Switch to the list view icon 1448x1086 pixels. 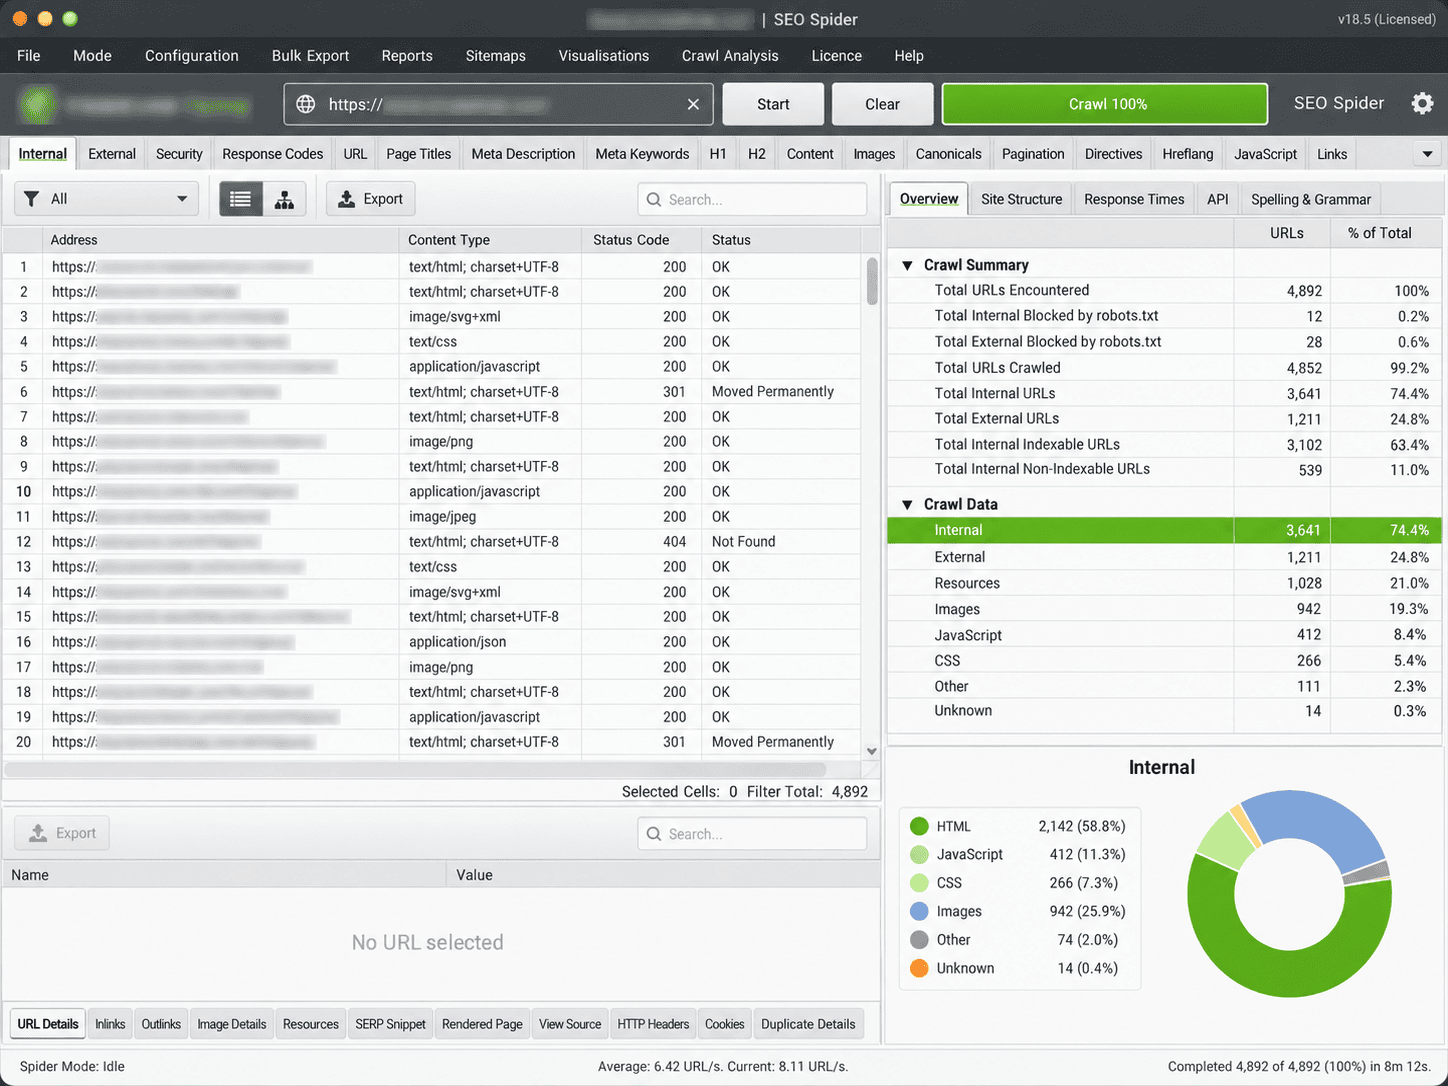click(241, 199)
